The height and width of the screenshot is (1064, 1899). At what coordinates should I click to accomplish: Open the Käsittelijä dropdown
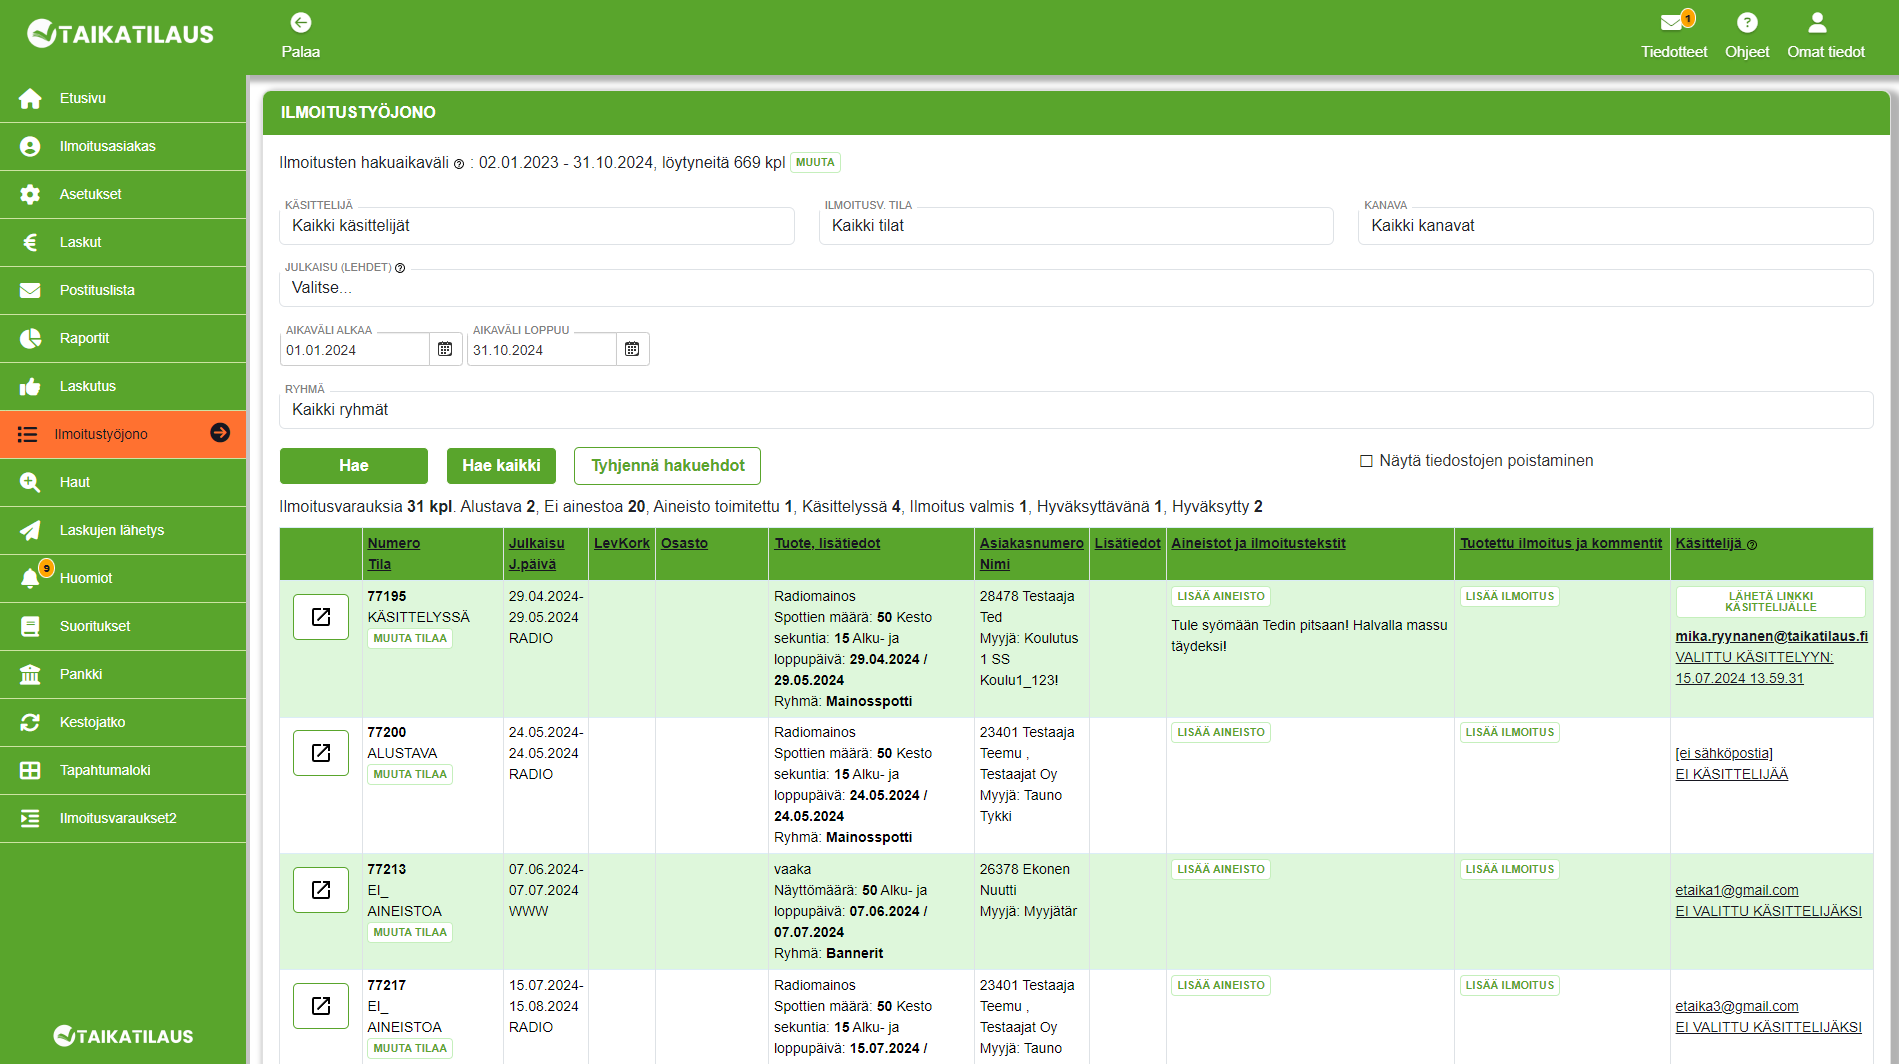537,226
